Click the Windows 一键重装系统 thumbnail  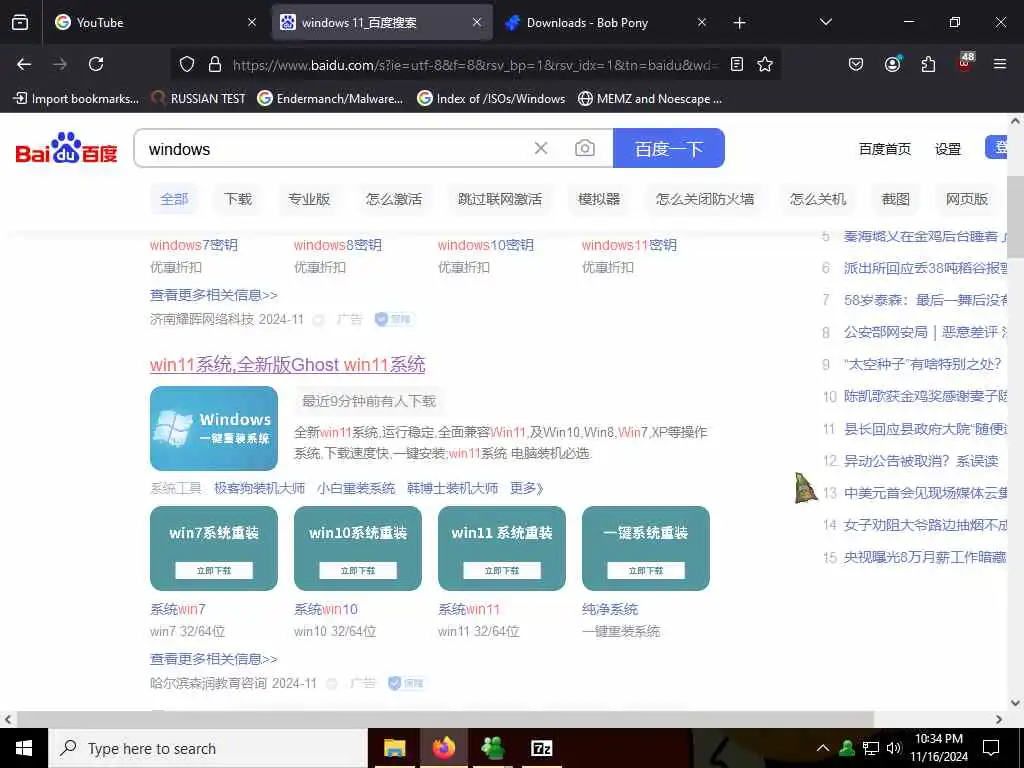click(x=214, y=428)
